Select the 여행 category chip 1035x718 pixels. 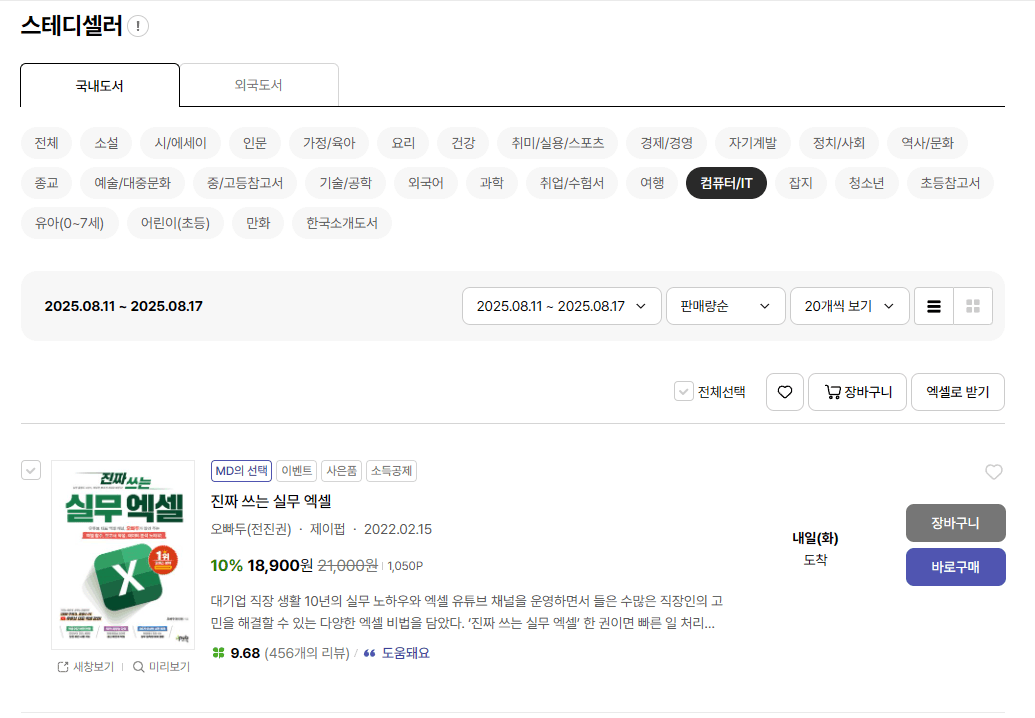click(x=651, y=183)
